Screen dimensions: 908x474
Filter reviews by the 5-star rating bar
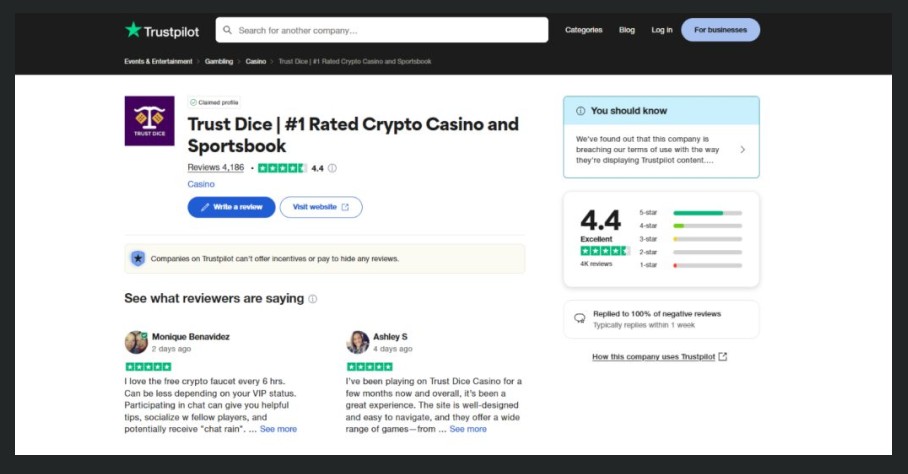[707, 213]
